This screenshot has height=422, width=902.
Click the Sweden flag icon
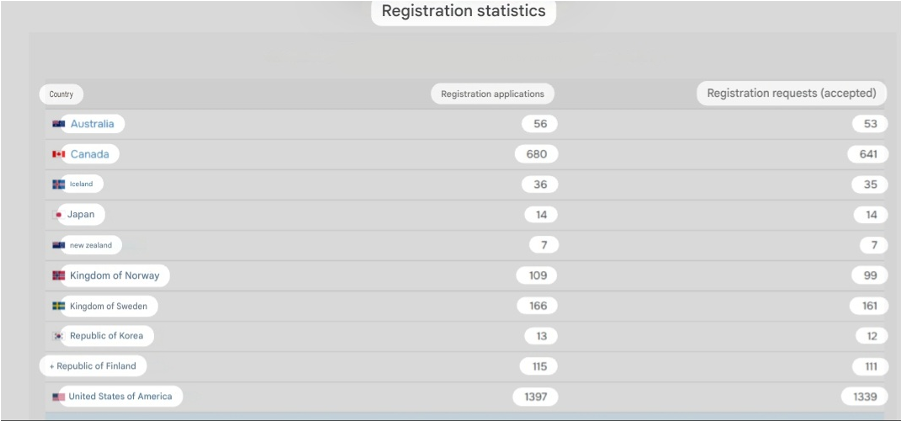tap(58, 306)
